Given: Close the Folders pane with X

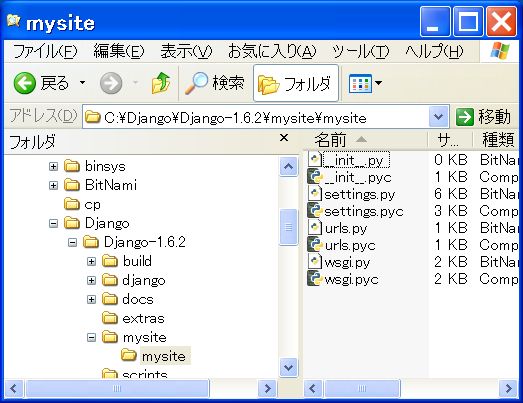Looking at the screenshot, I should (x=284, y=137).
